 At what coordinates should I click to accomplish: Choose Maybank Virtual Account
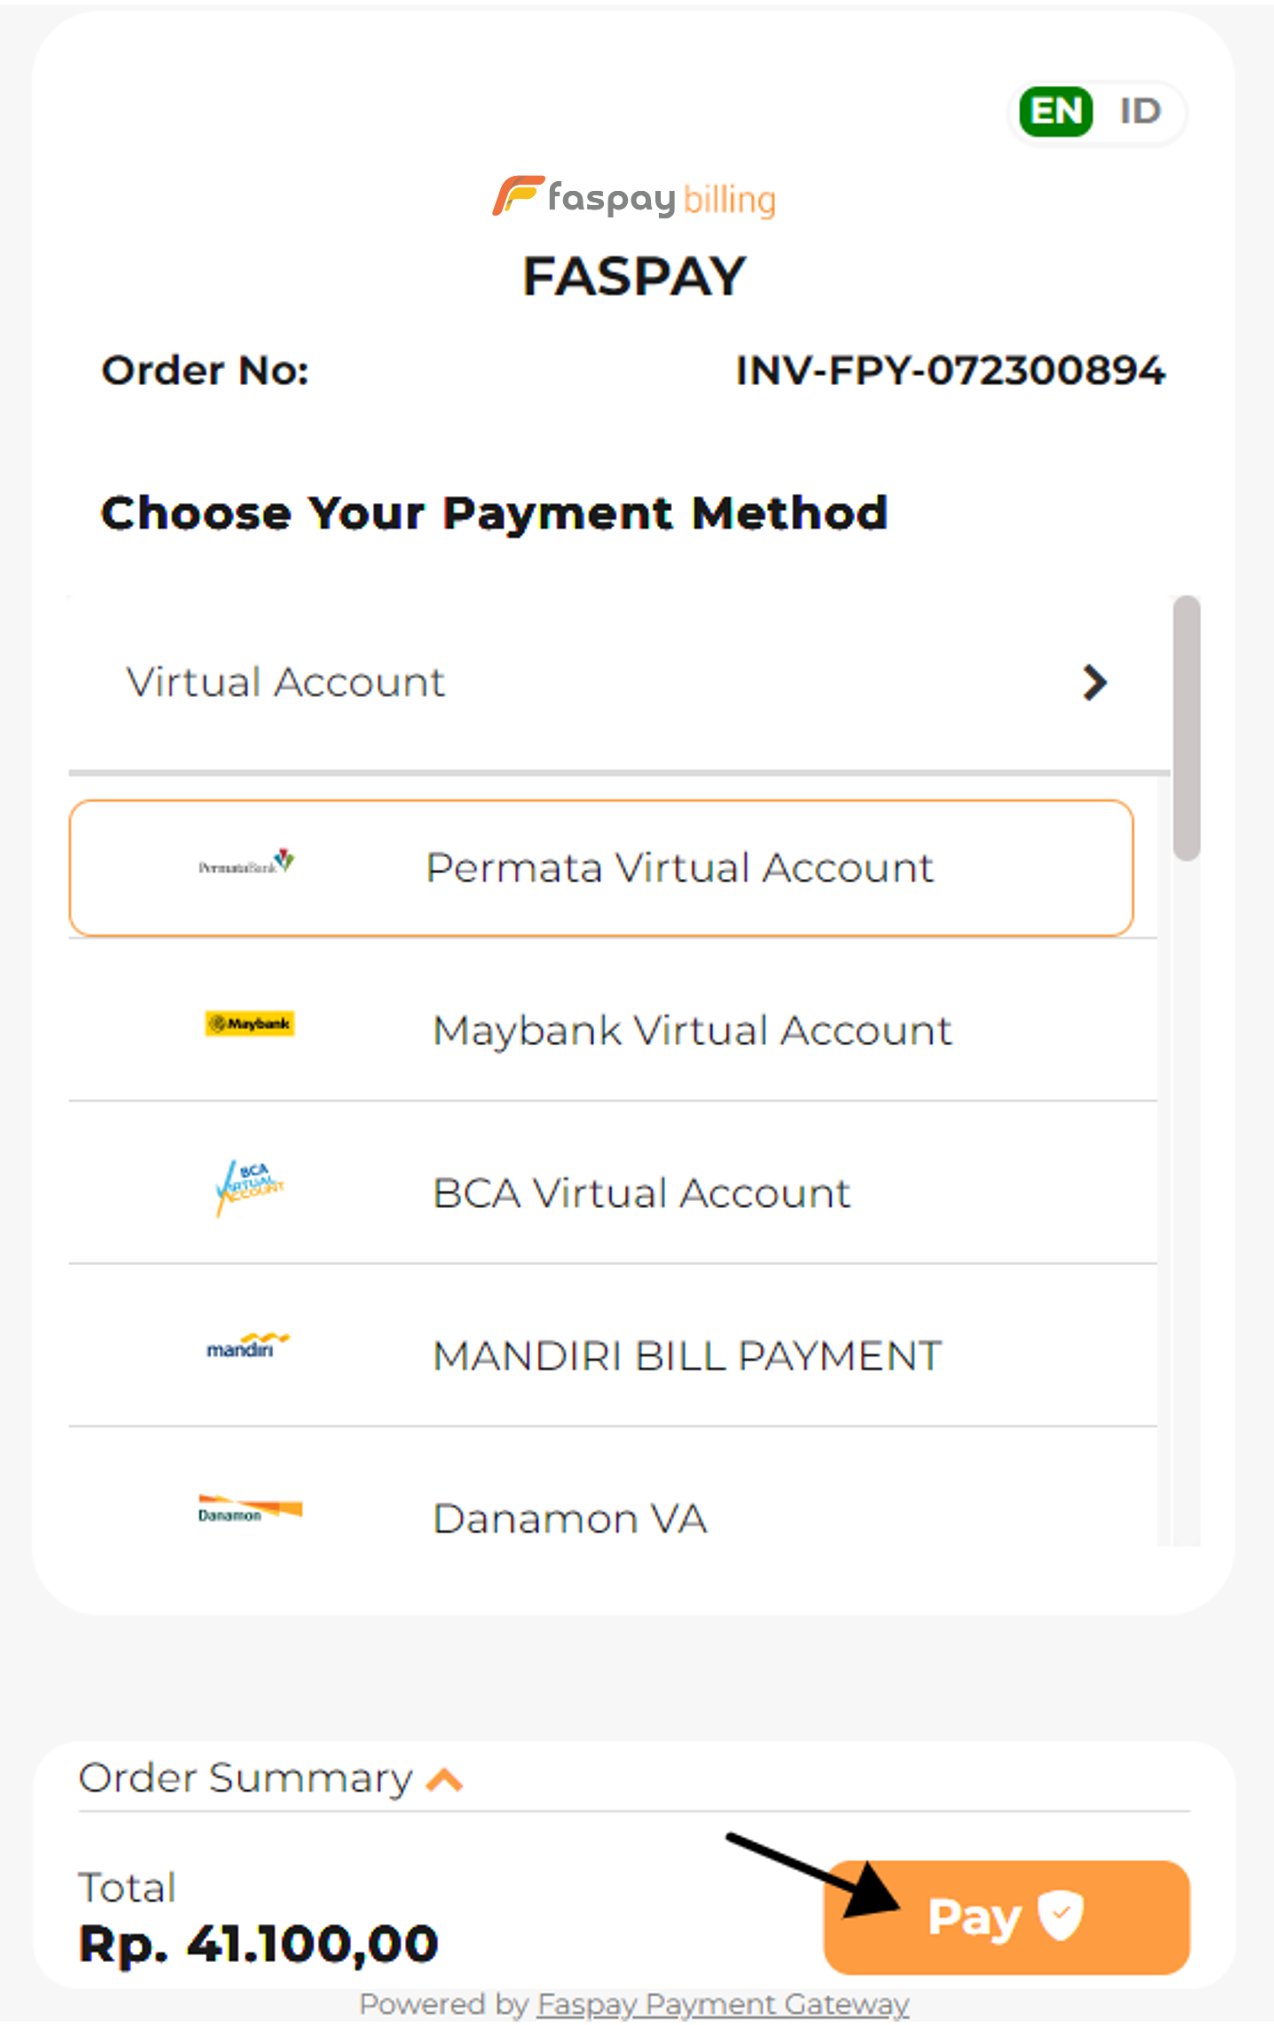click(x=692, y=1031)
